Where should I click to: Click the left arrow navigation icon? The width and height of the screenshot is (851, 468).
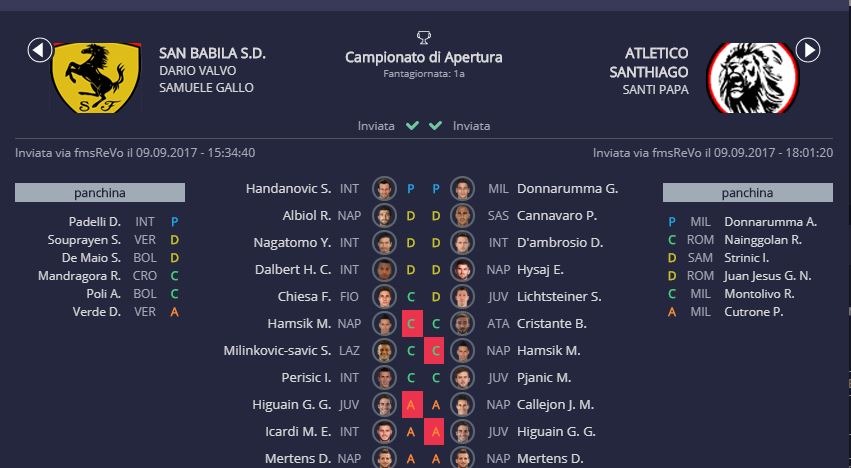tap(40, 49)
